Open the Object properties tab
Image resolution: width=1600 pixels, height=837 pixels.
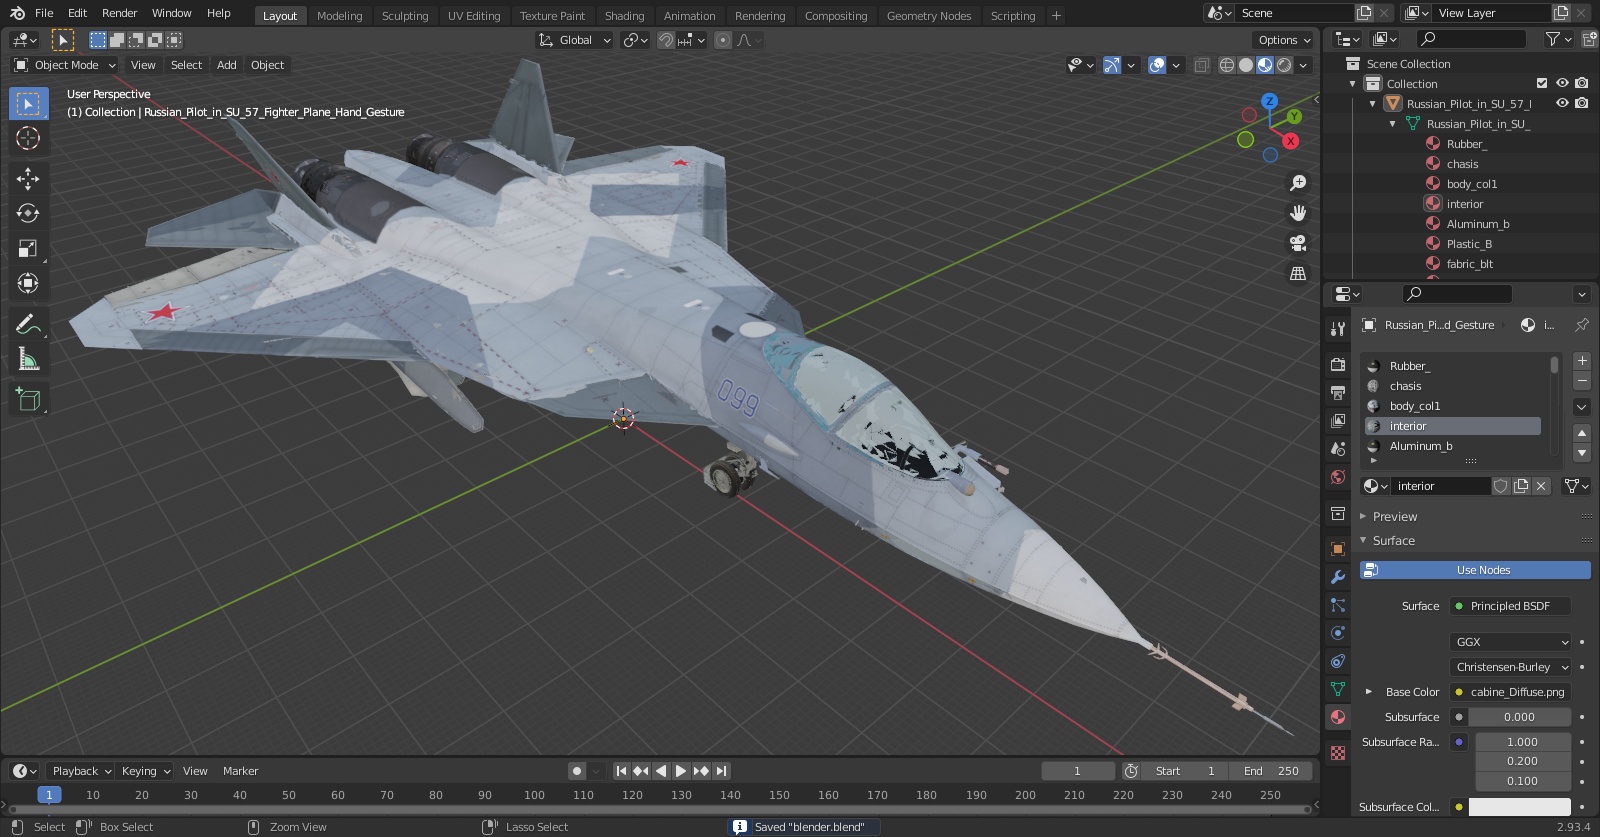click(1338, 549)
